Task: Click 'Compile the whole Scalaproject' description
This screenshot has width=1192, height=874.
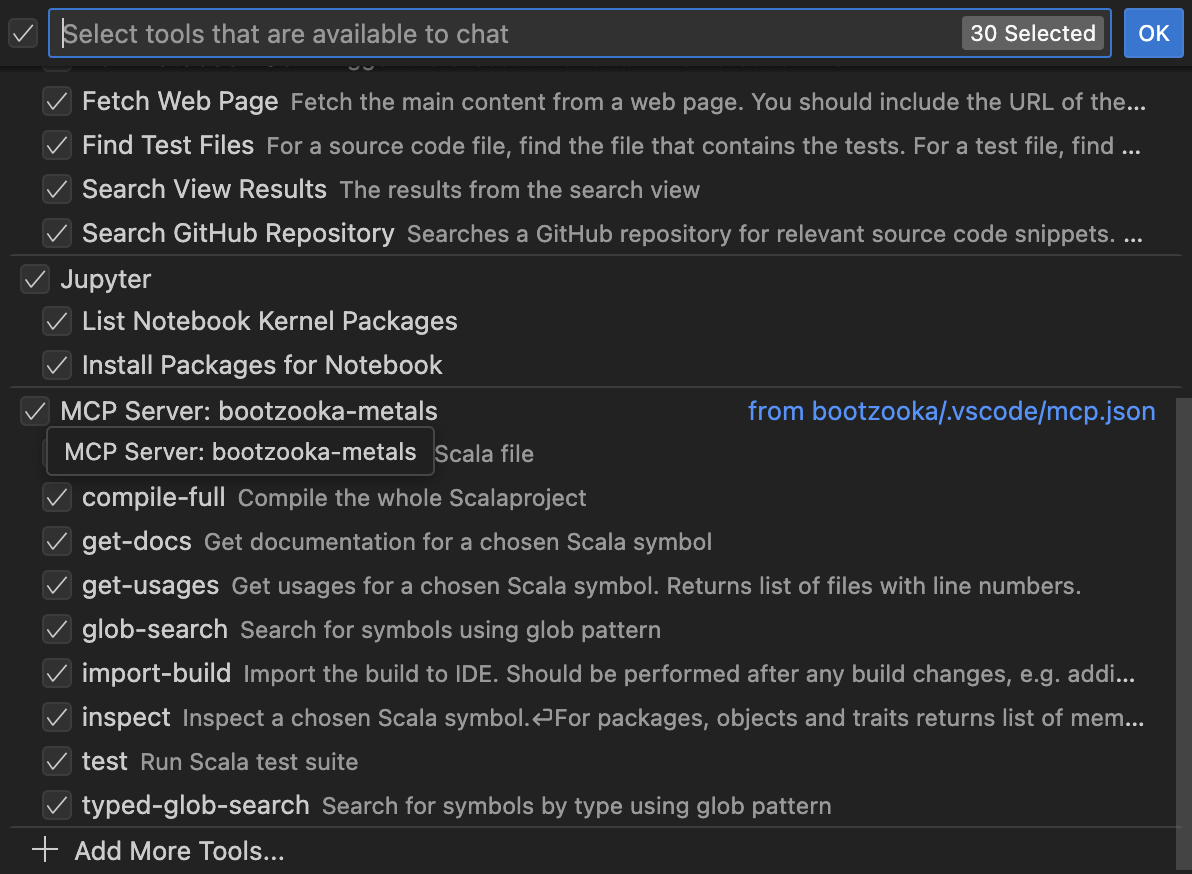Action: pyautogui.click(x=412, y=499)
